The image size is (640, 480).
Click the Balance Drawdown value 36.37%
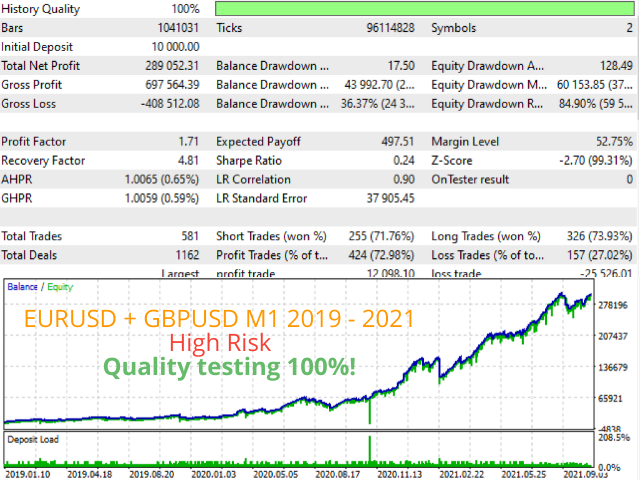359,104
